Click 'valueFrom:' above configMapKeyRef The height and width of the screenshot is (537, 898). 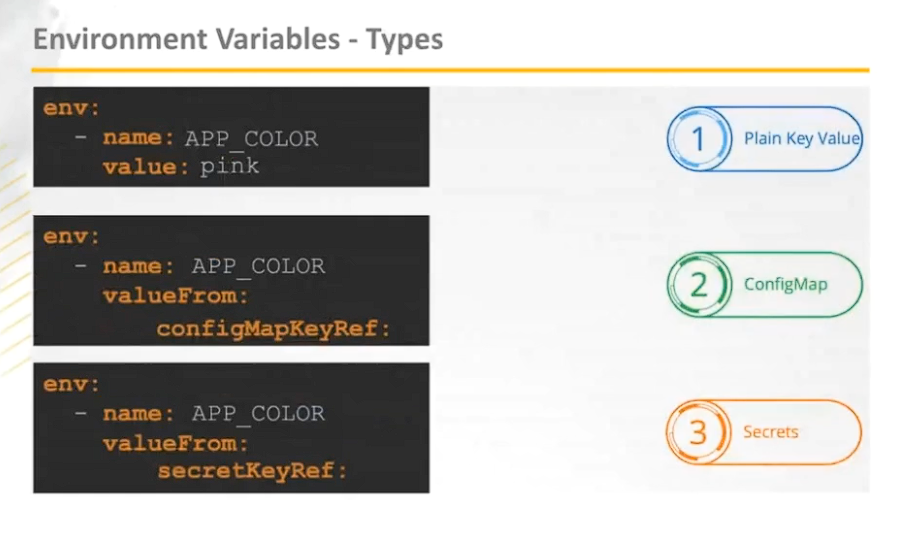(x=175, y=296)
